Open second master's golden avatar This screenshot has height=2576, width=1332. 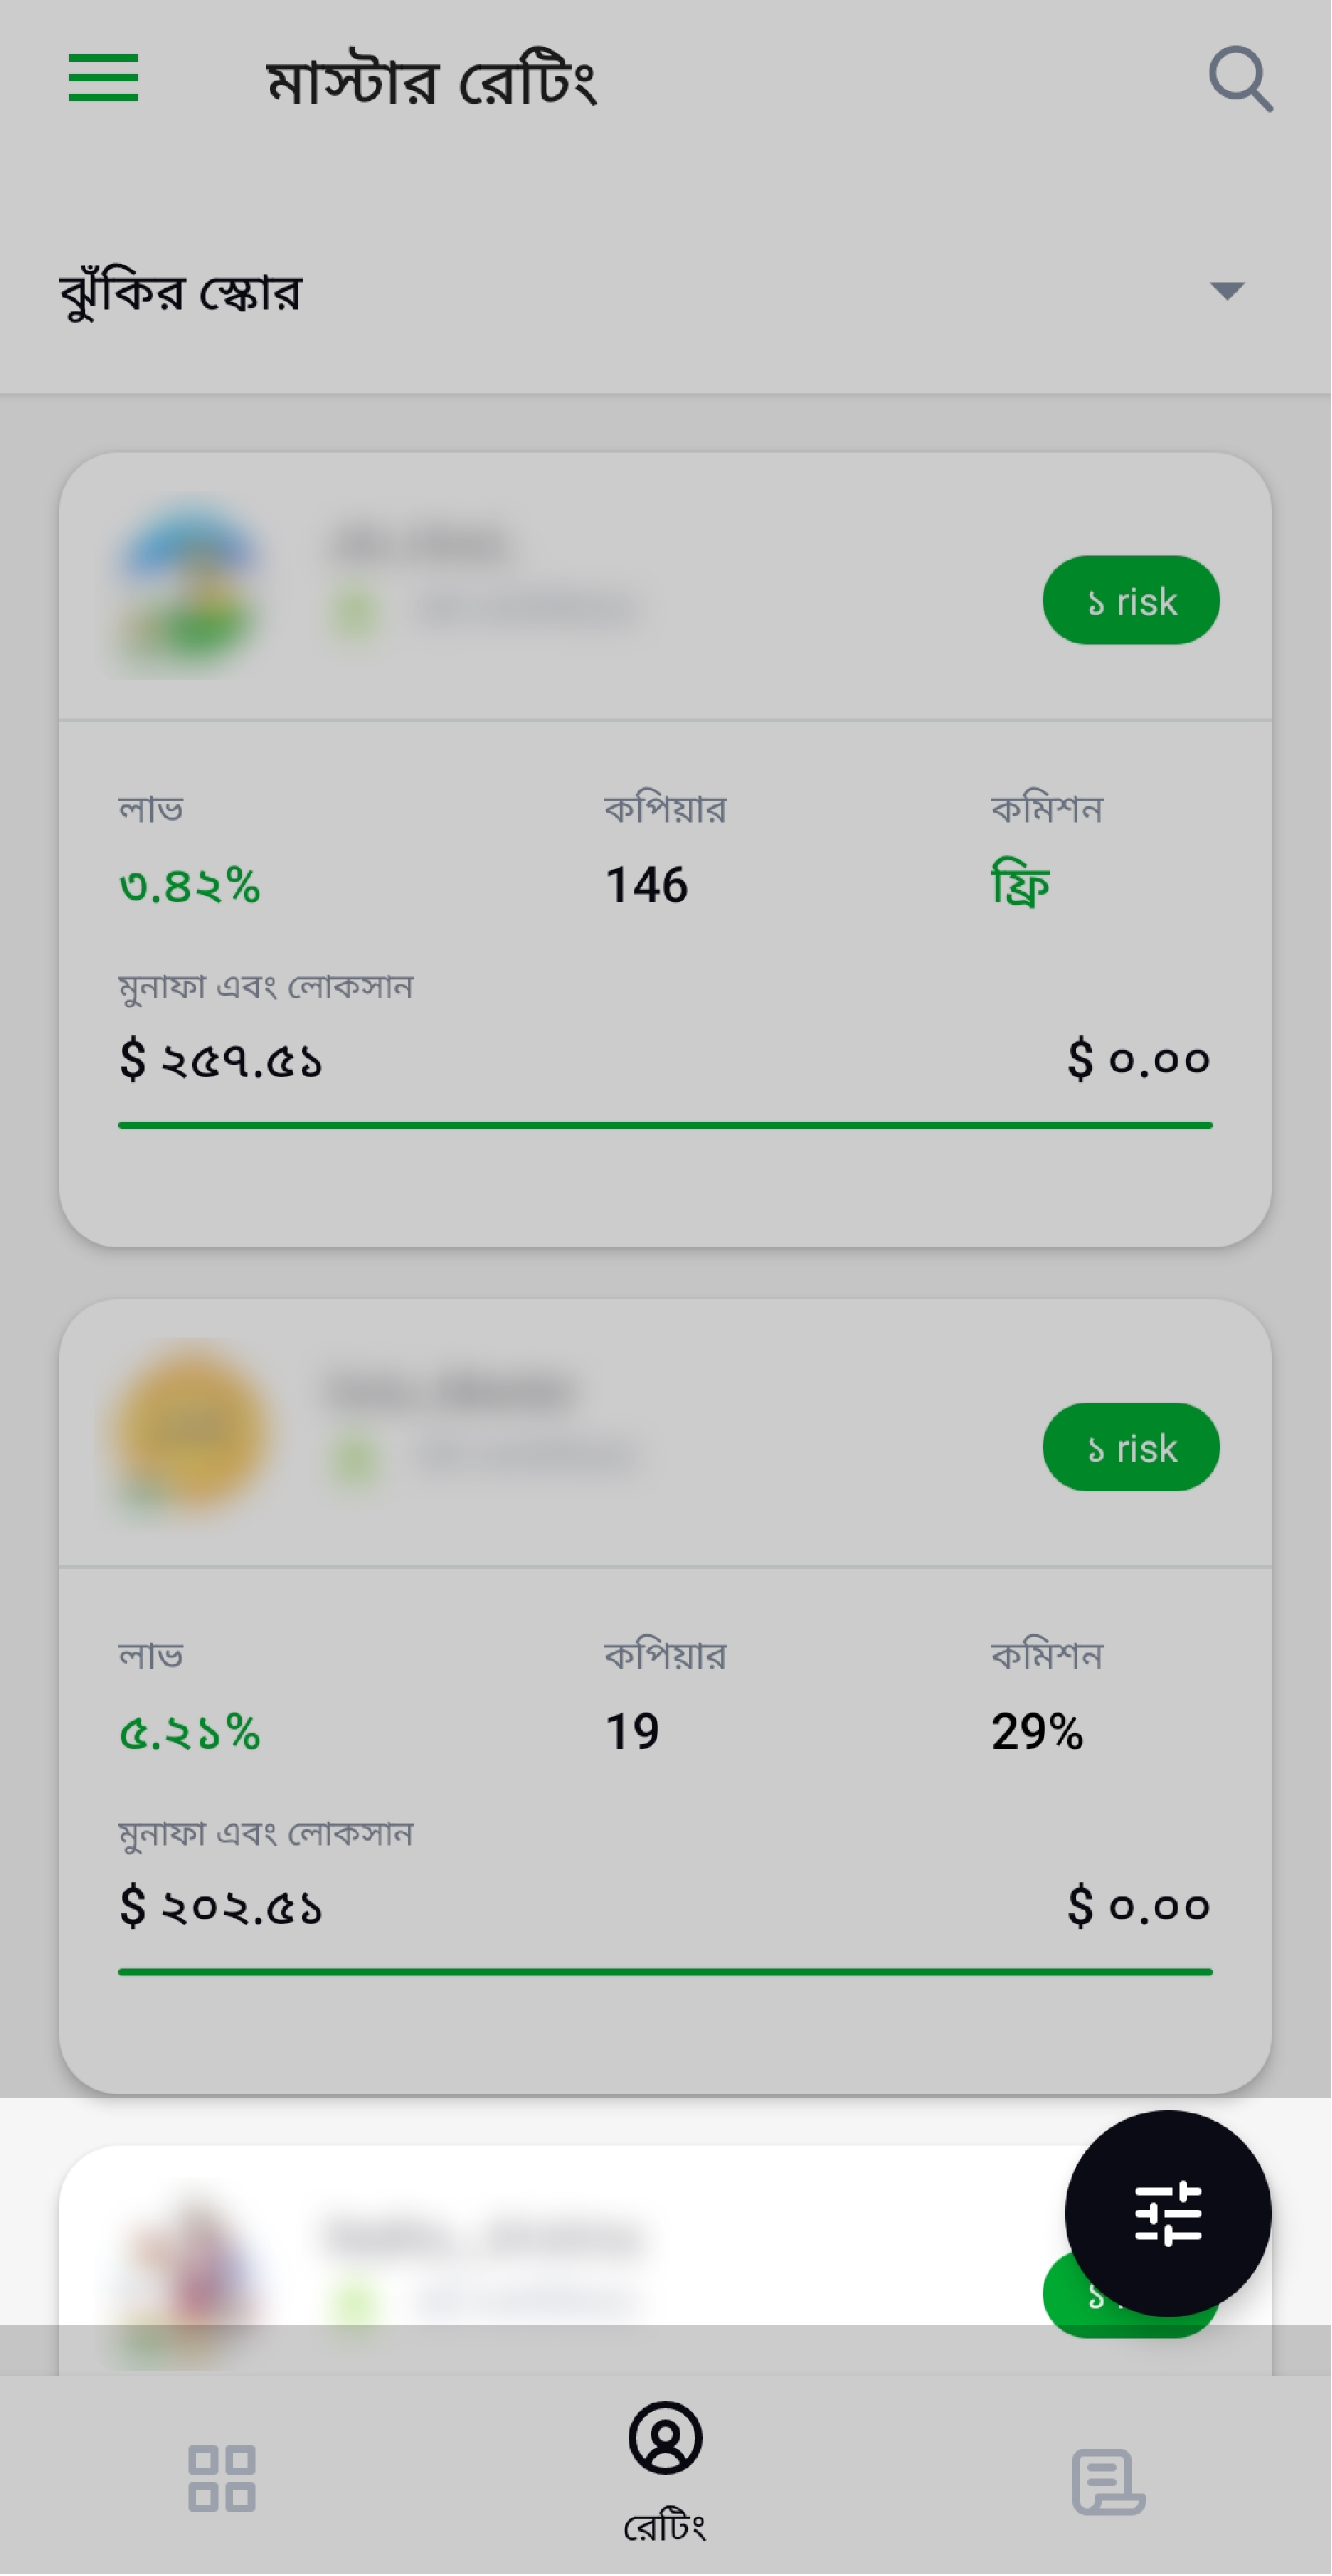190,1433
